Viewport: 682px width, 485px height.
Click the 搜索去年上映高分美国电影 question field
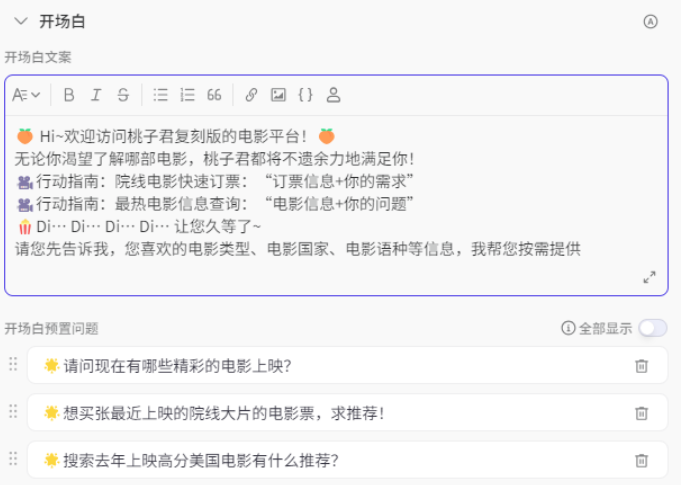tap(347, 460)
